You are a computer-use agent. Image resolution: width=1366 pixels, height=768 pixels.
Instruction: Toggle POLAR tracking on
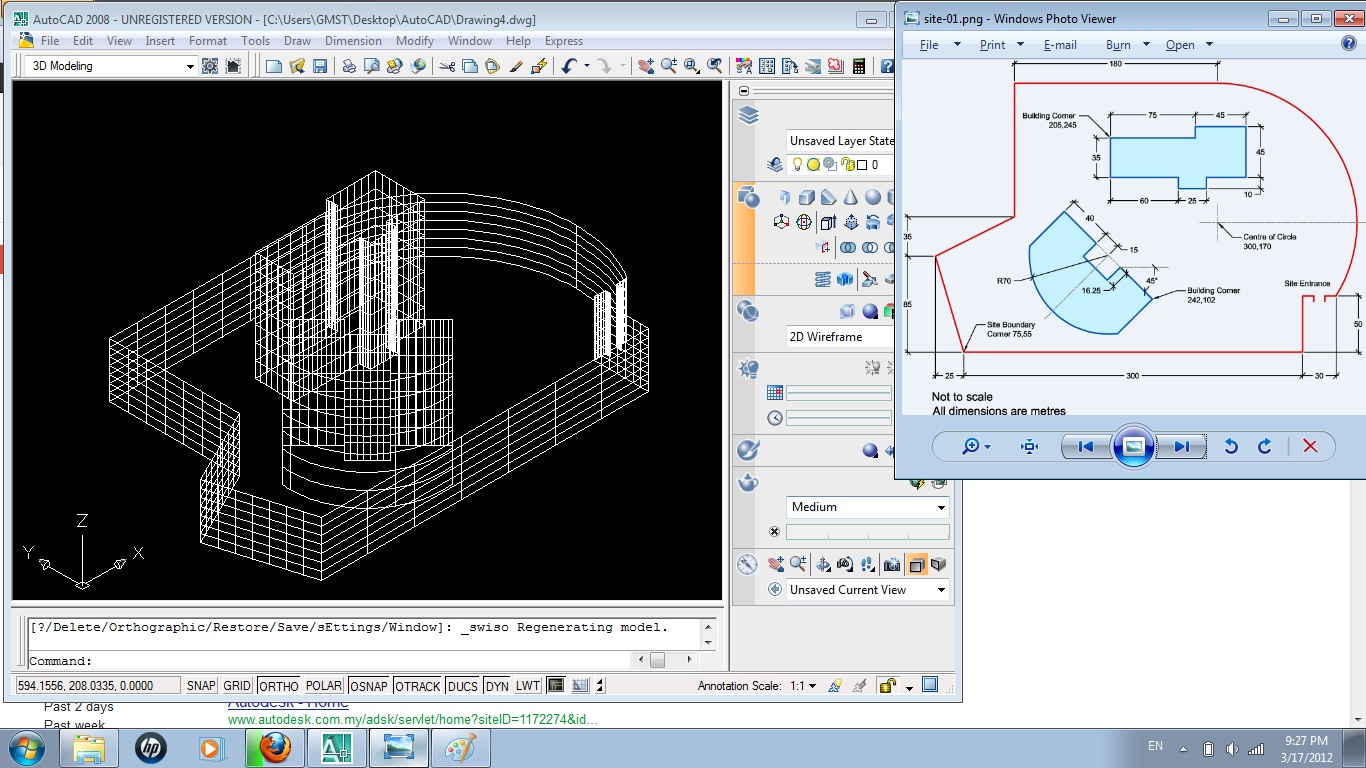(323, 685)
